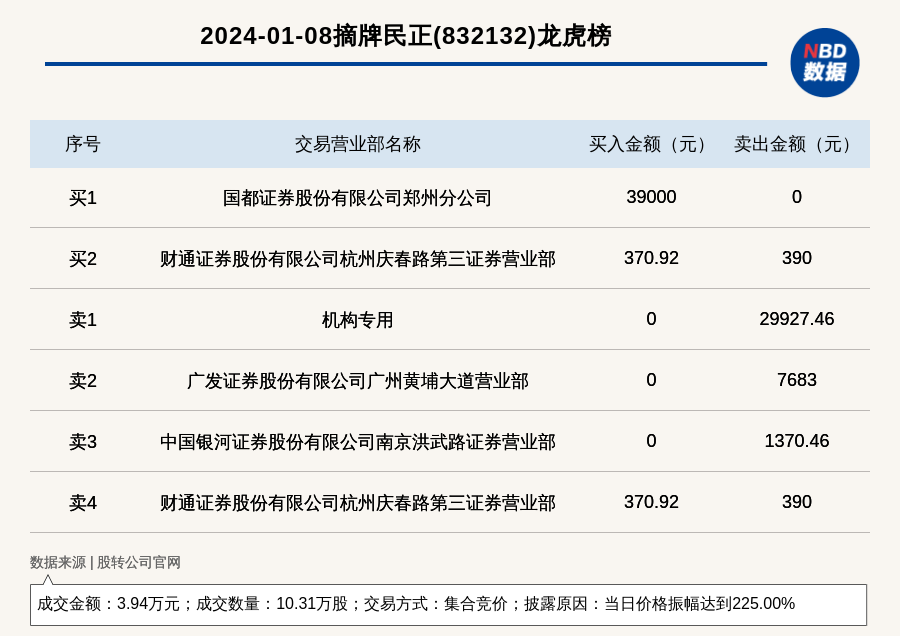The image size is (900, 636).
Task: Click the 卖3 row label
Action: [83, 441]
